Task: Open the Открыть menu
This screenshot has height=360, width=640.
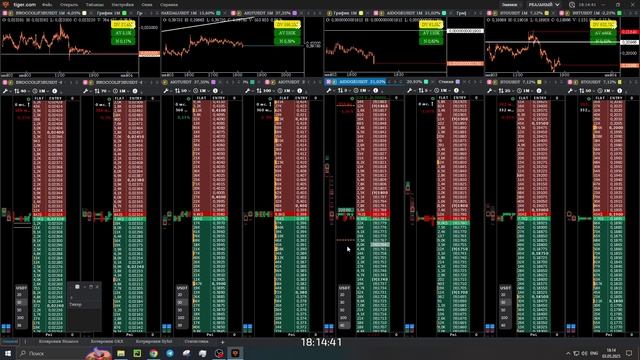Action: [x=69, y=5]
